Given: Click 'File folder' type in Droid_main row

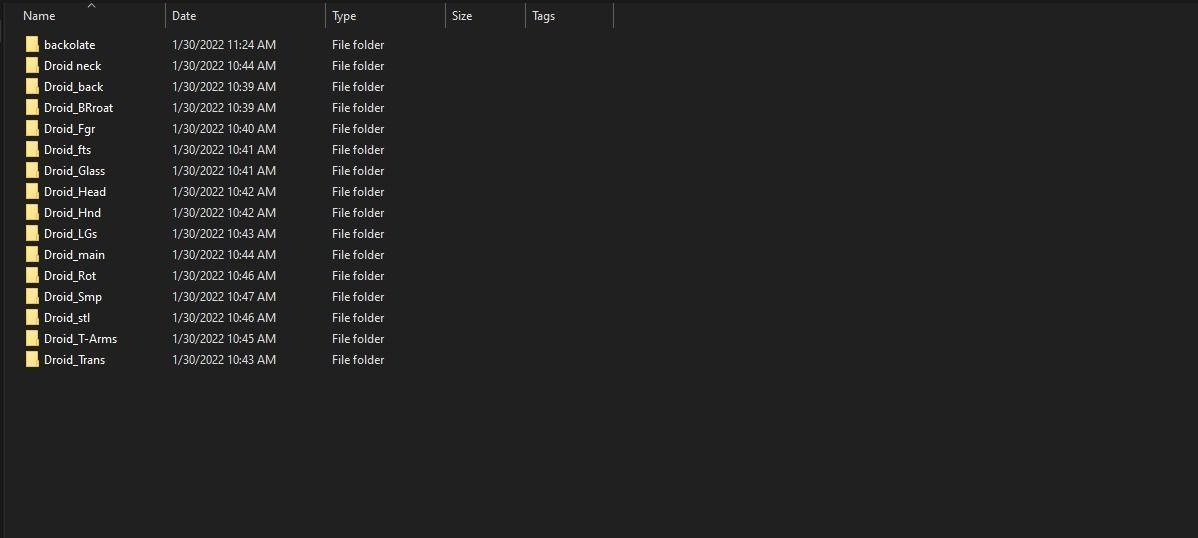Looking at the screenshot, I should (358, 255).
